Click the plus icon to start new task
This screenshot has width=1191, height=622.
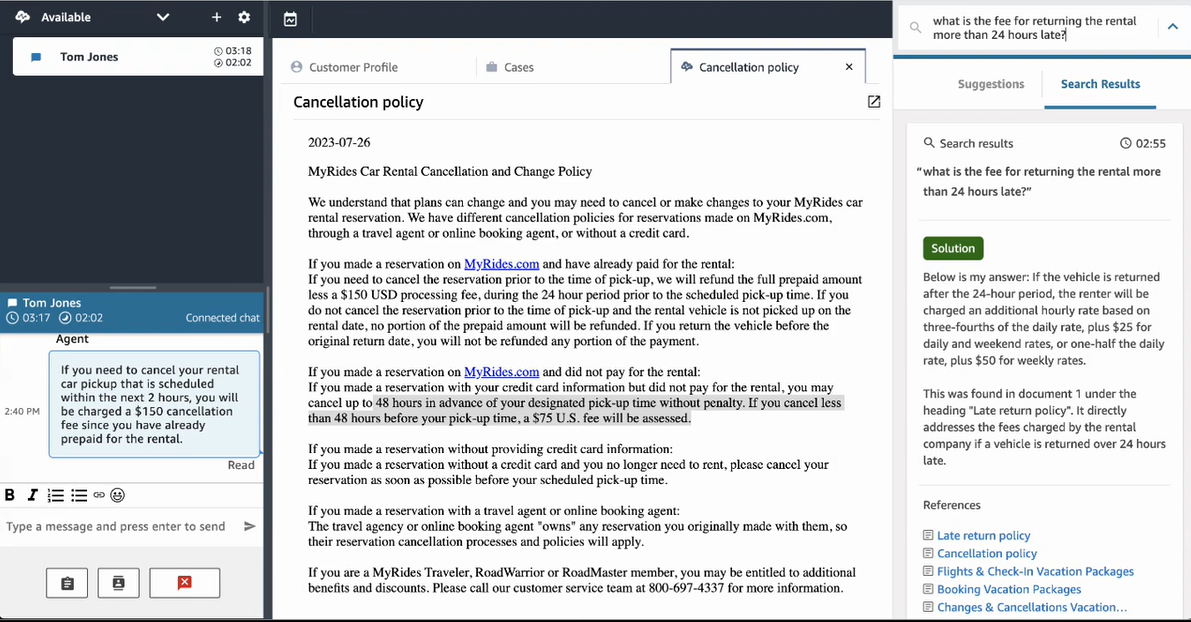(217, 17)
